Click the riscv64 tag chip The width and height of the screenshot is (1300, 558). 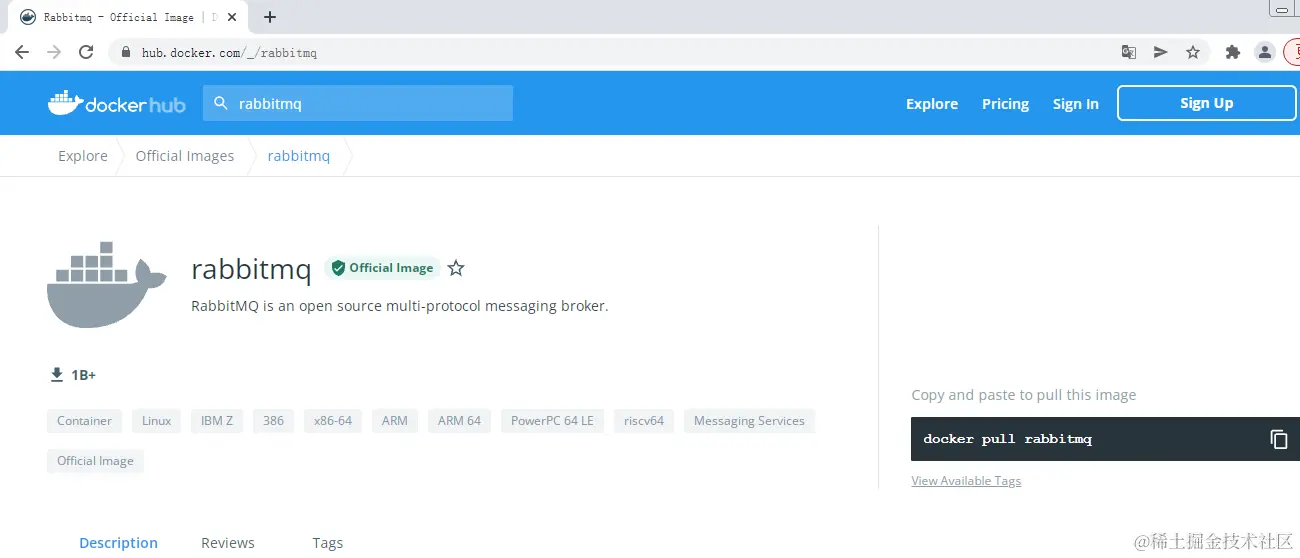644,421
